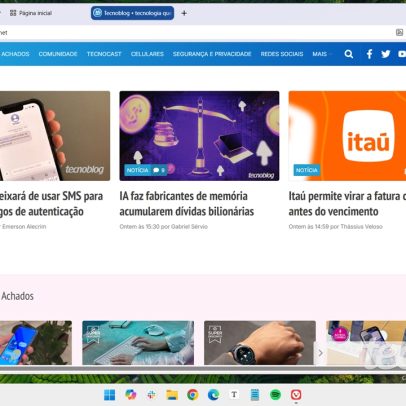The width and height of the screenshot is (406, 406).
Task: Open the blue notepad taskbar icon
Action: (x=255, y=395)
